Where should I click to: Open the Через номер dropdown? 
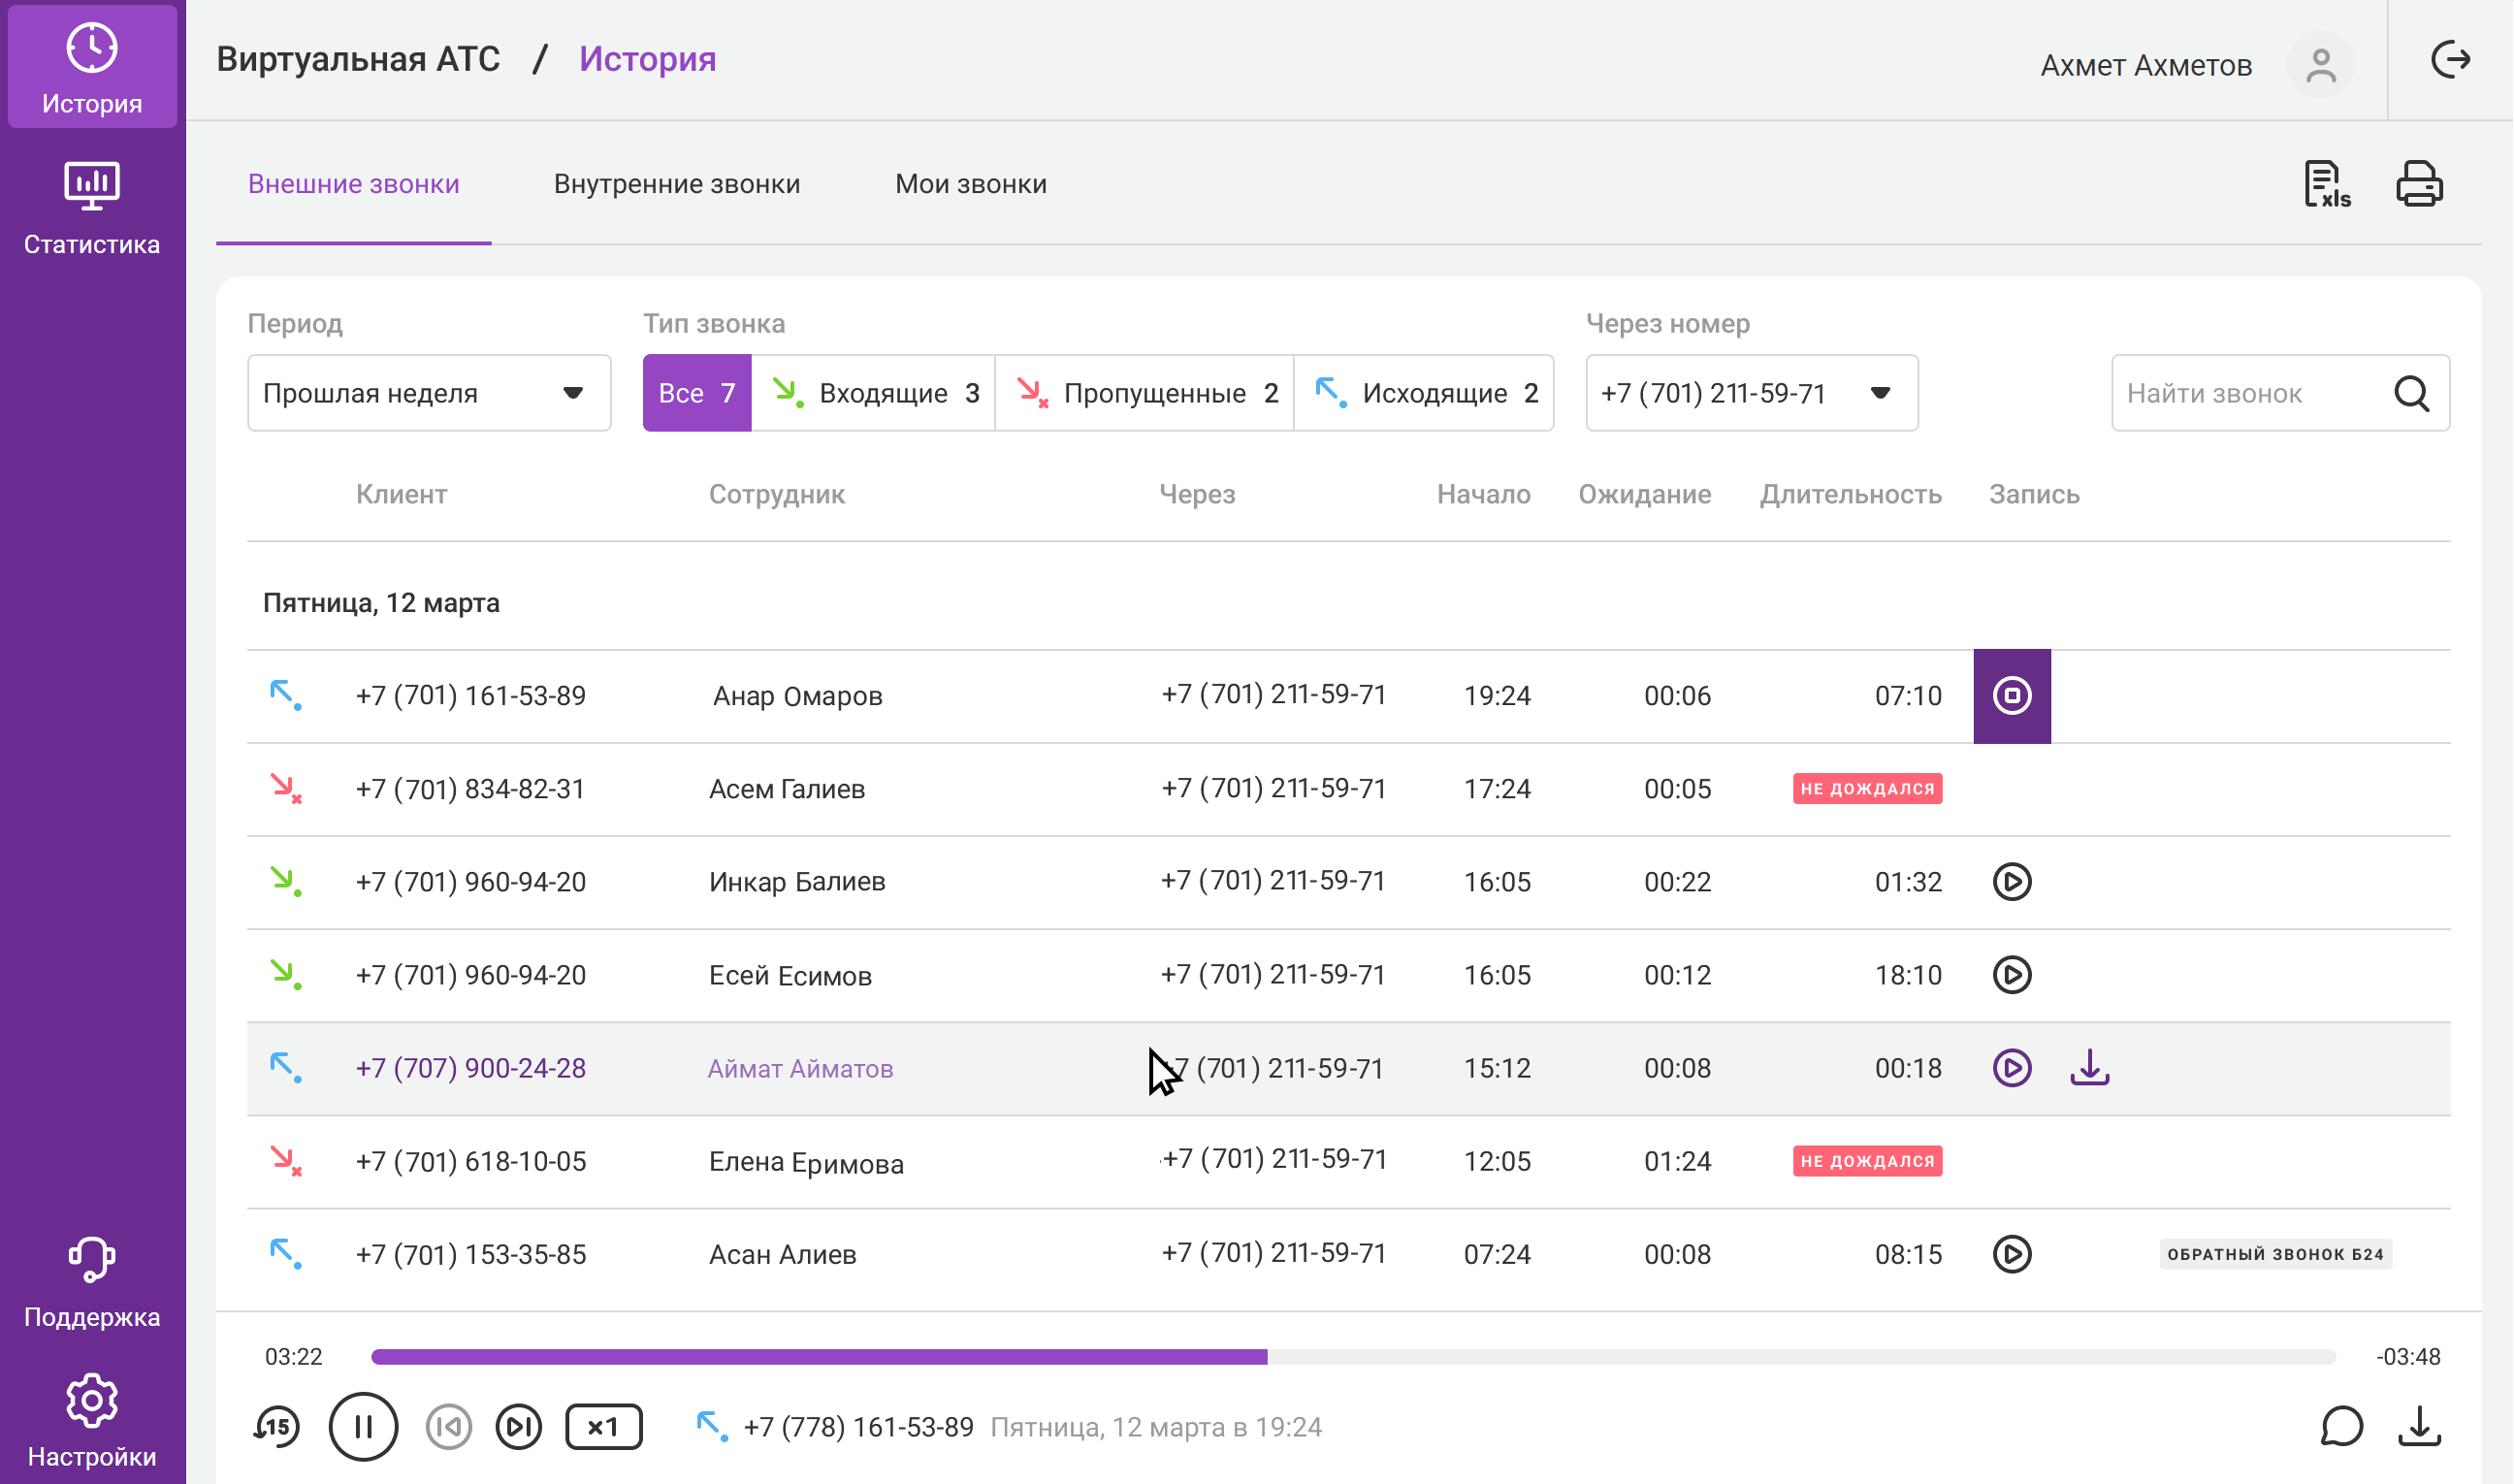tap(1752, 393)
